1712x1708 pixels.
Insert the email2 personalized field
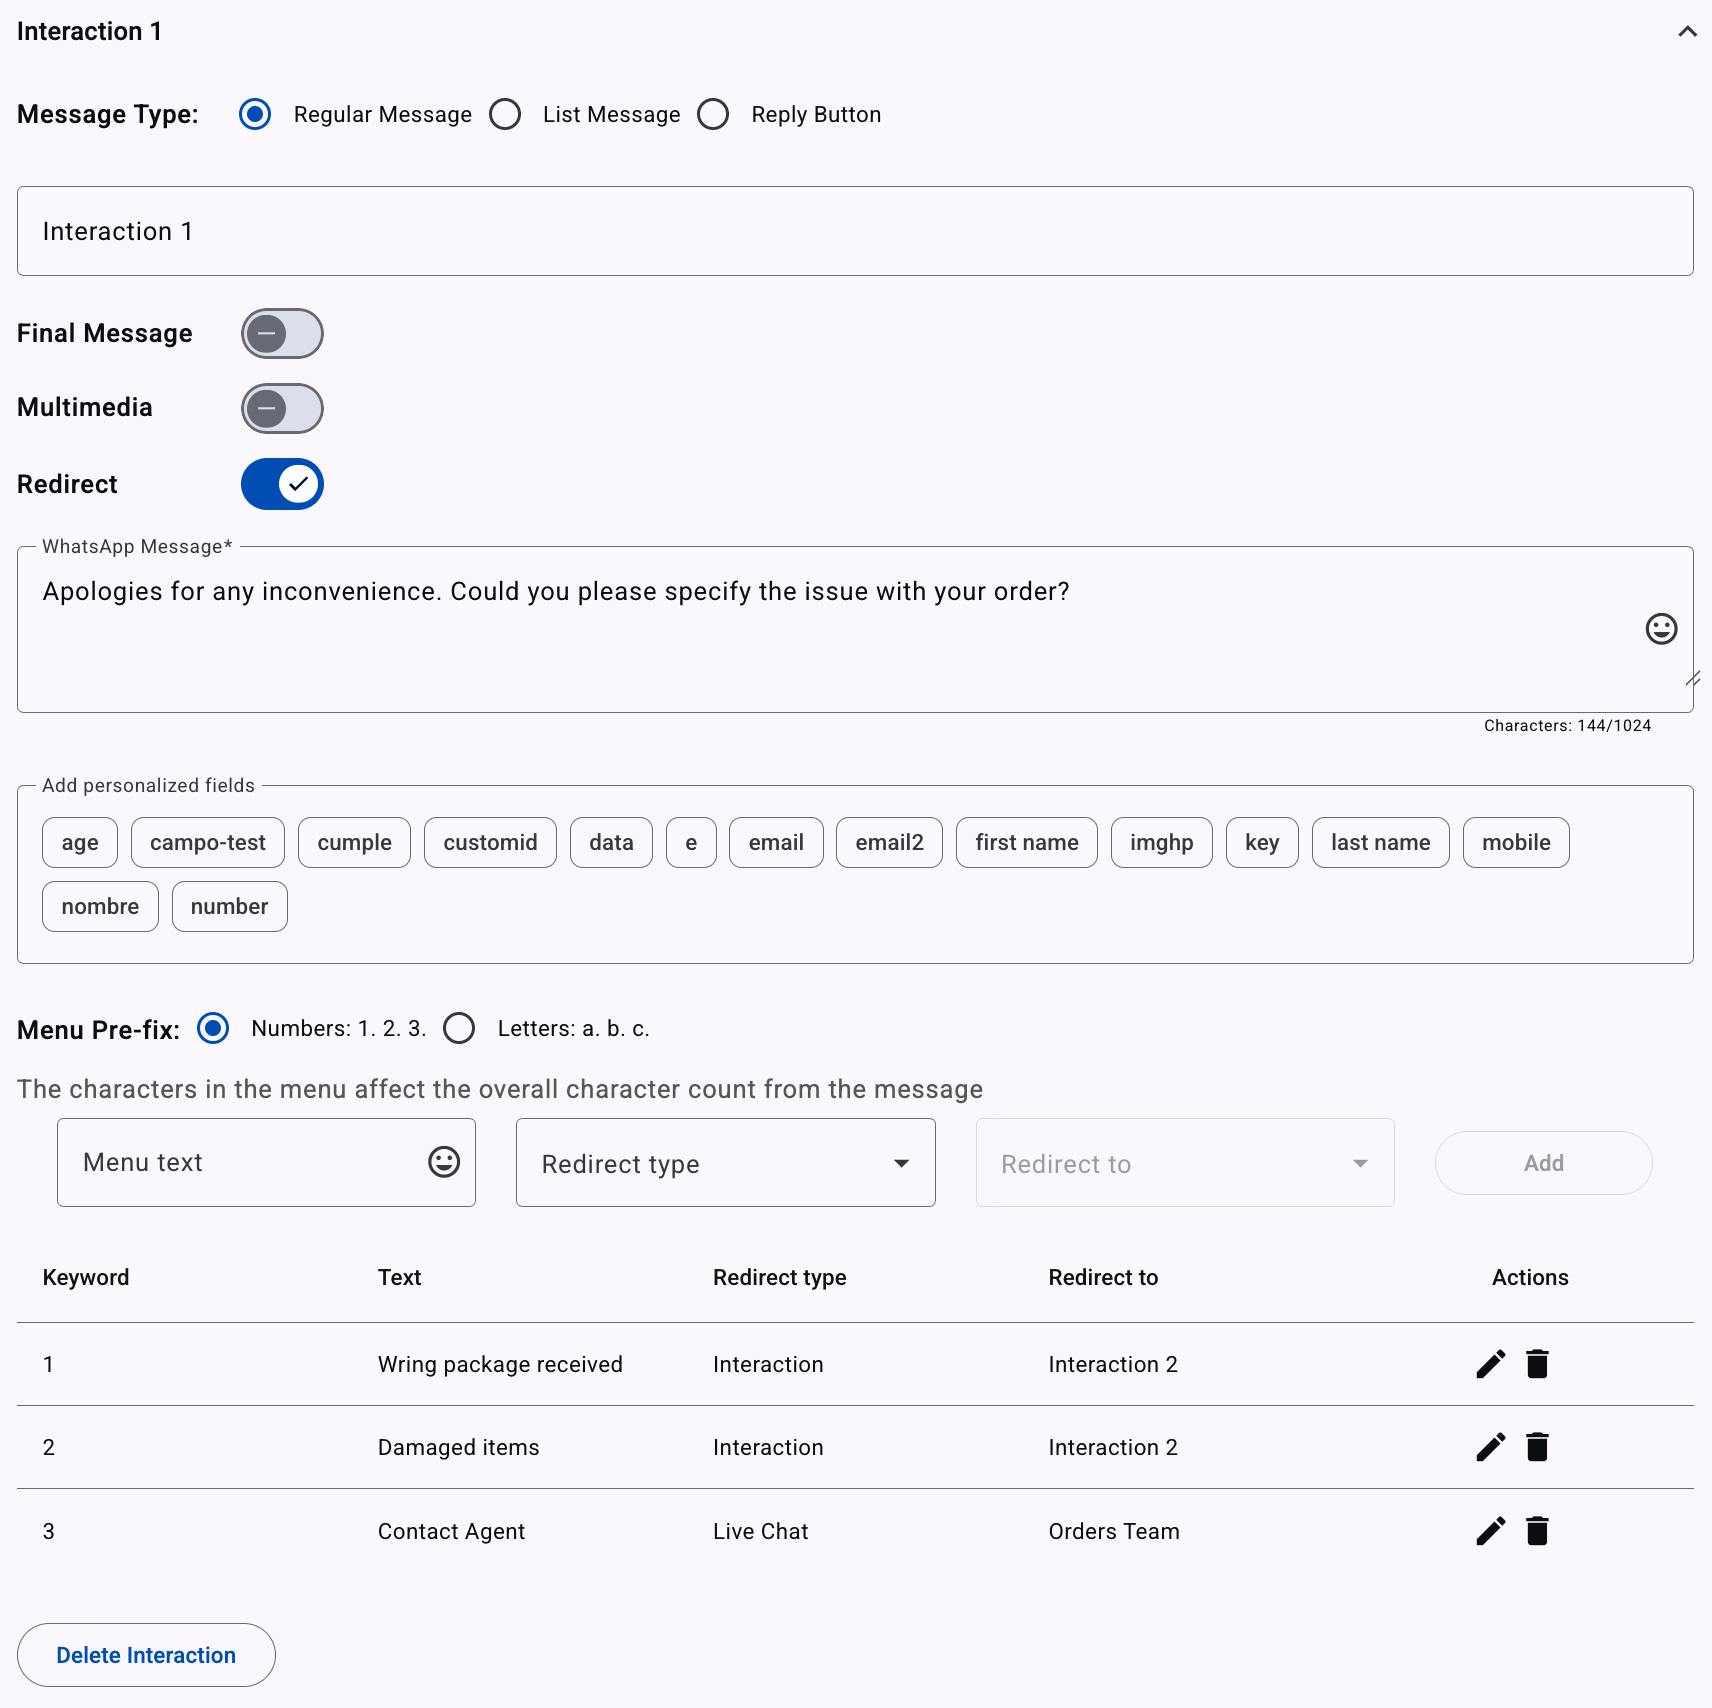click(889, 842)
